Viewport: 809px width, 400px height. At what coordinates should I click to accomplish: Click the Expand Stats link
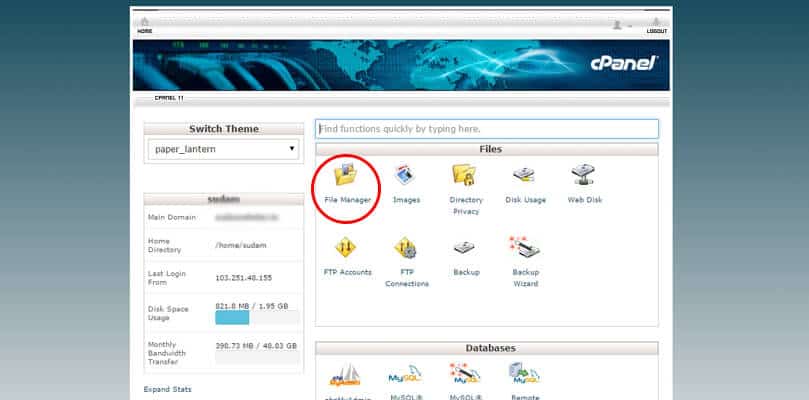167,389
